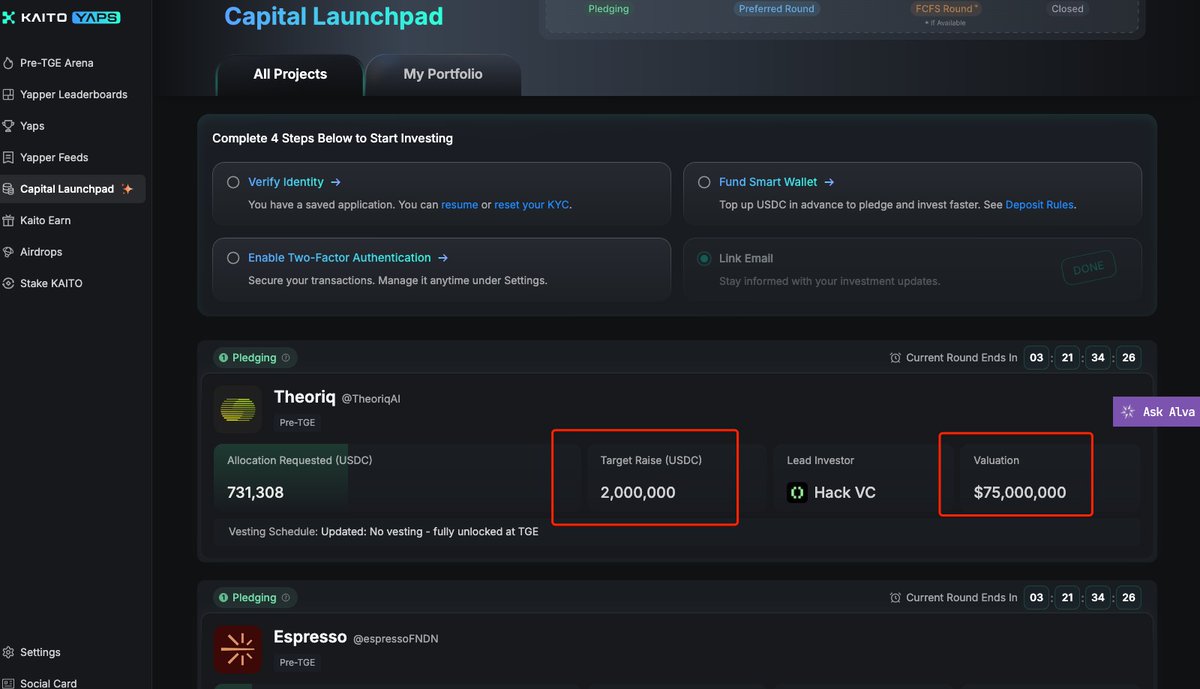Click the 2,000,000 target raise value
Screen dimensions: 1200x689
coord(638,492)
